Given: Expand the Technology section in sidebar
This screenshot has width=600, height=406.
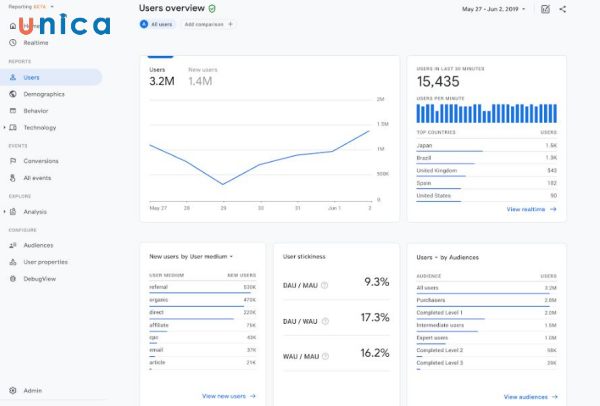Looking at the screenshot, I should tap(5, 127).
